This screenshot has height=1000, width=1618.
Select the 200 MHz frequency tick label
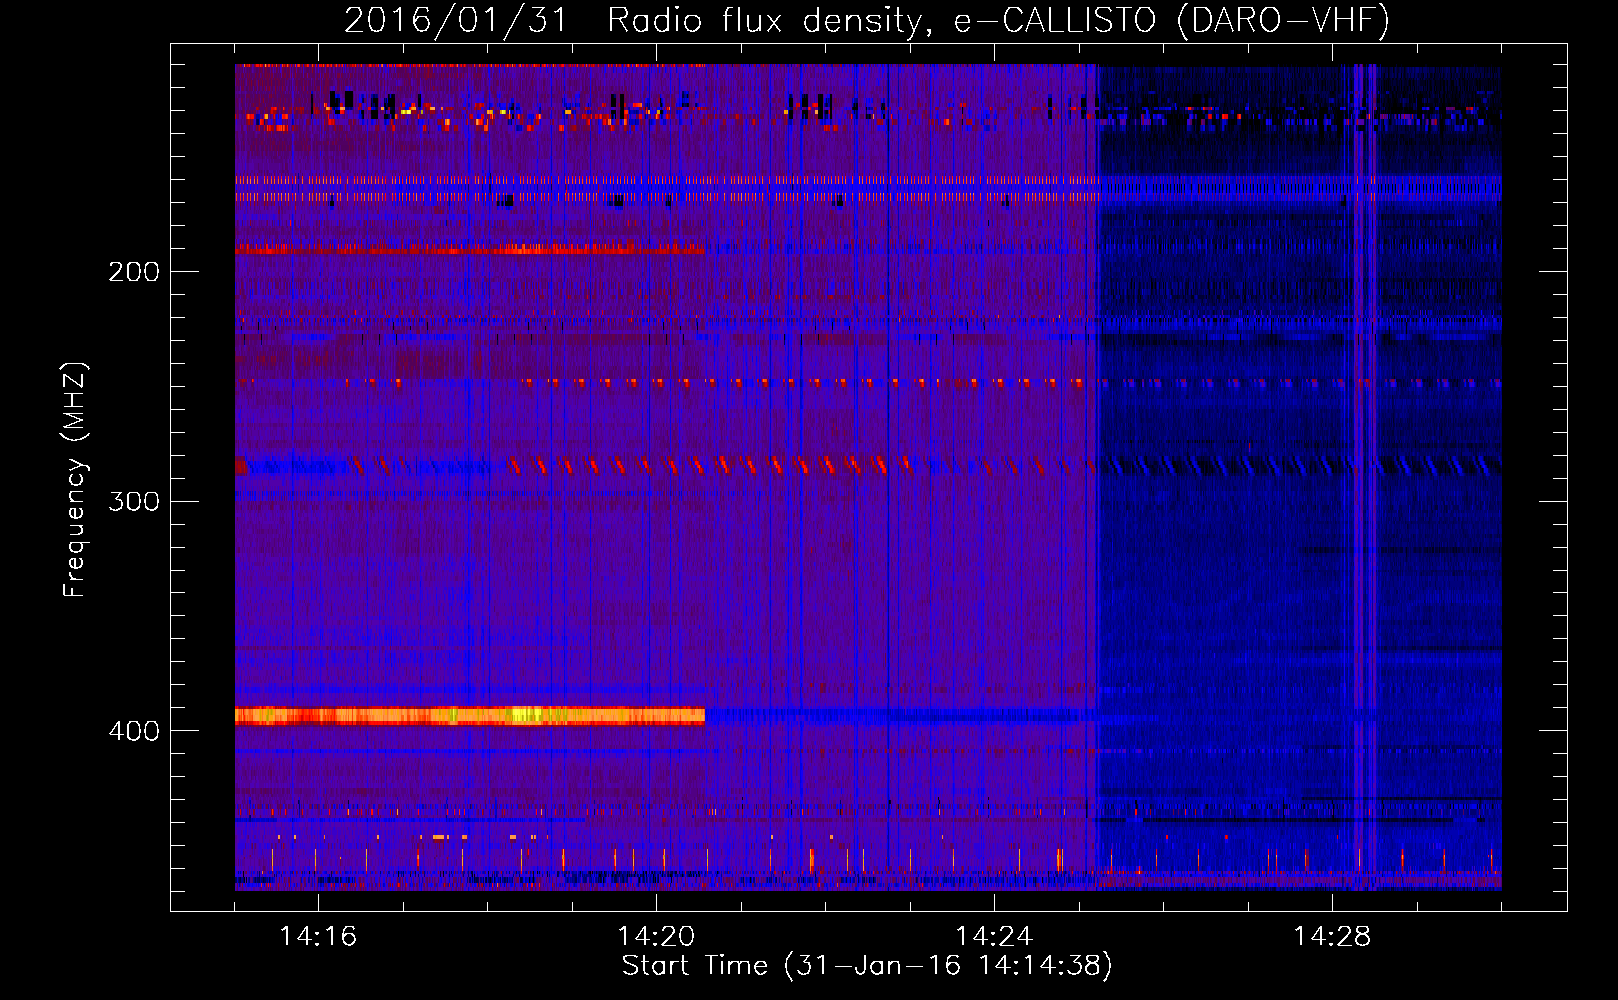[134, 272]
